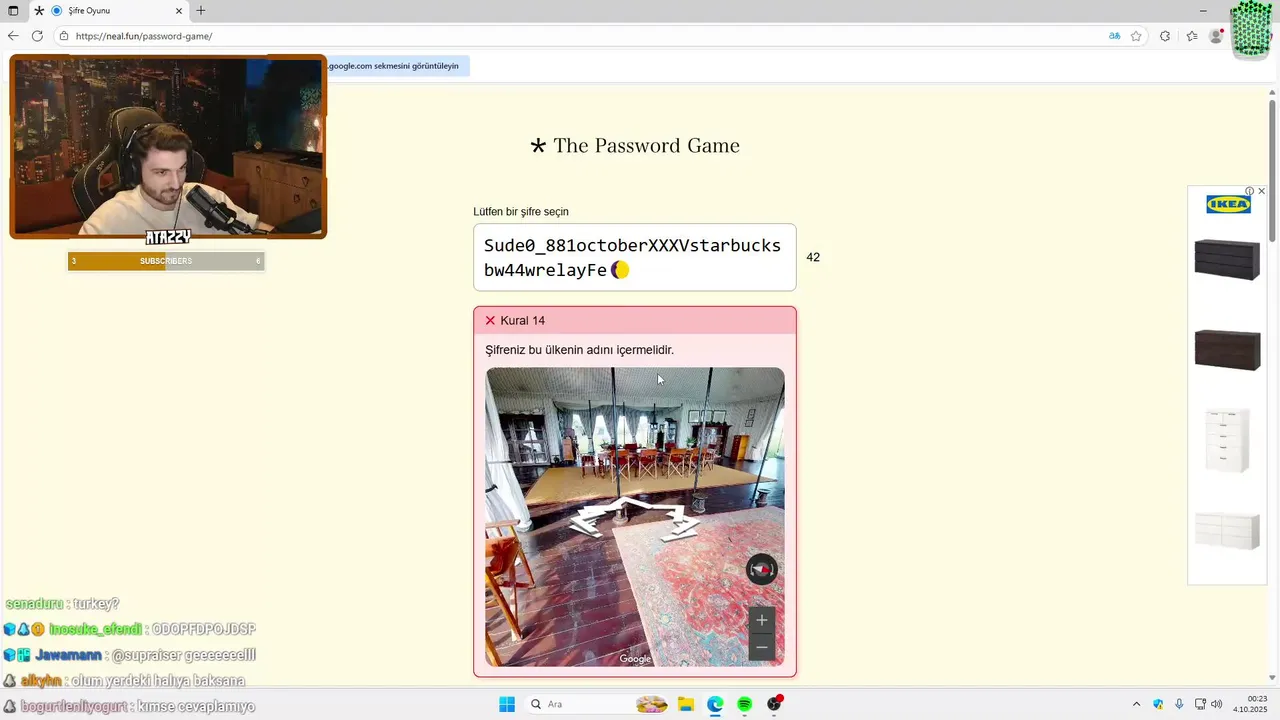
Task: Click the SUBSCRIBERS goal progress bar
Action: (x=166, y=261)
